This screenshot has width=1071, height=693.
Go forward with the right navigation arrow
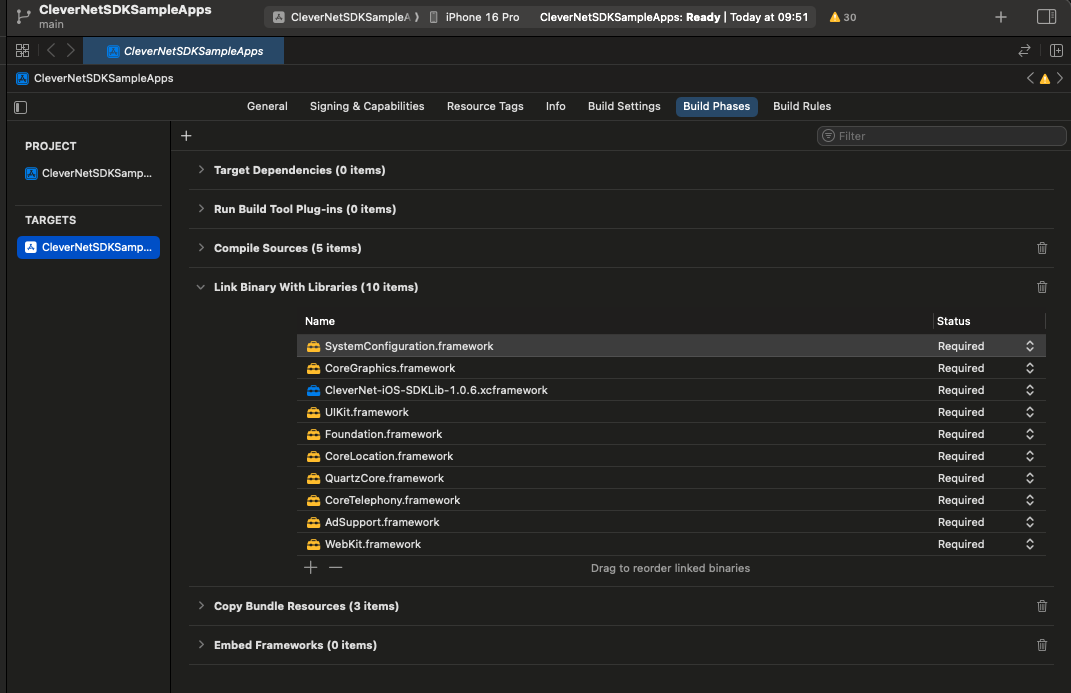click(x=70, y=51)
